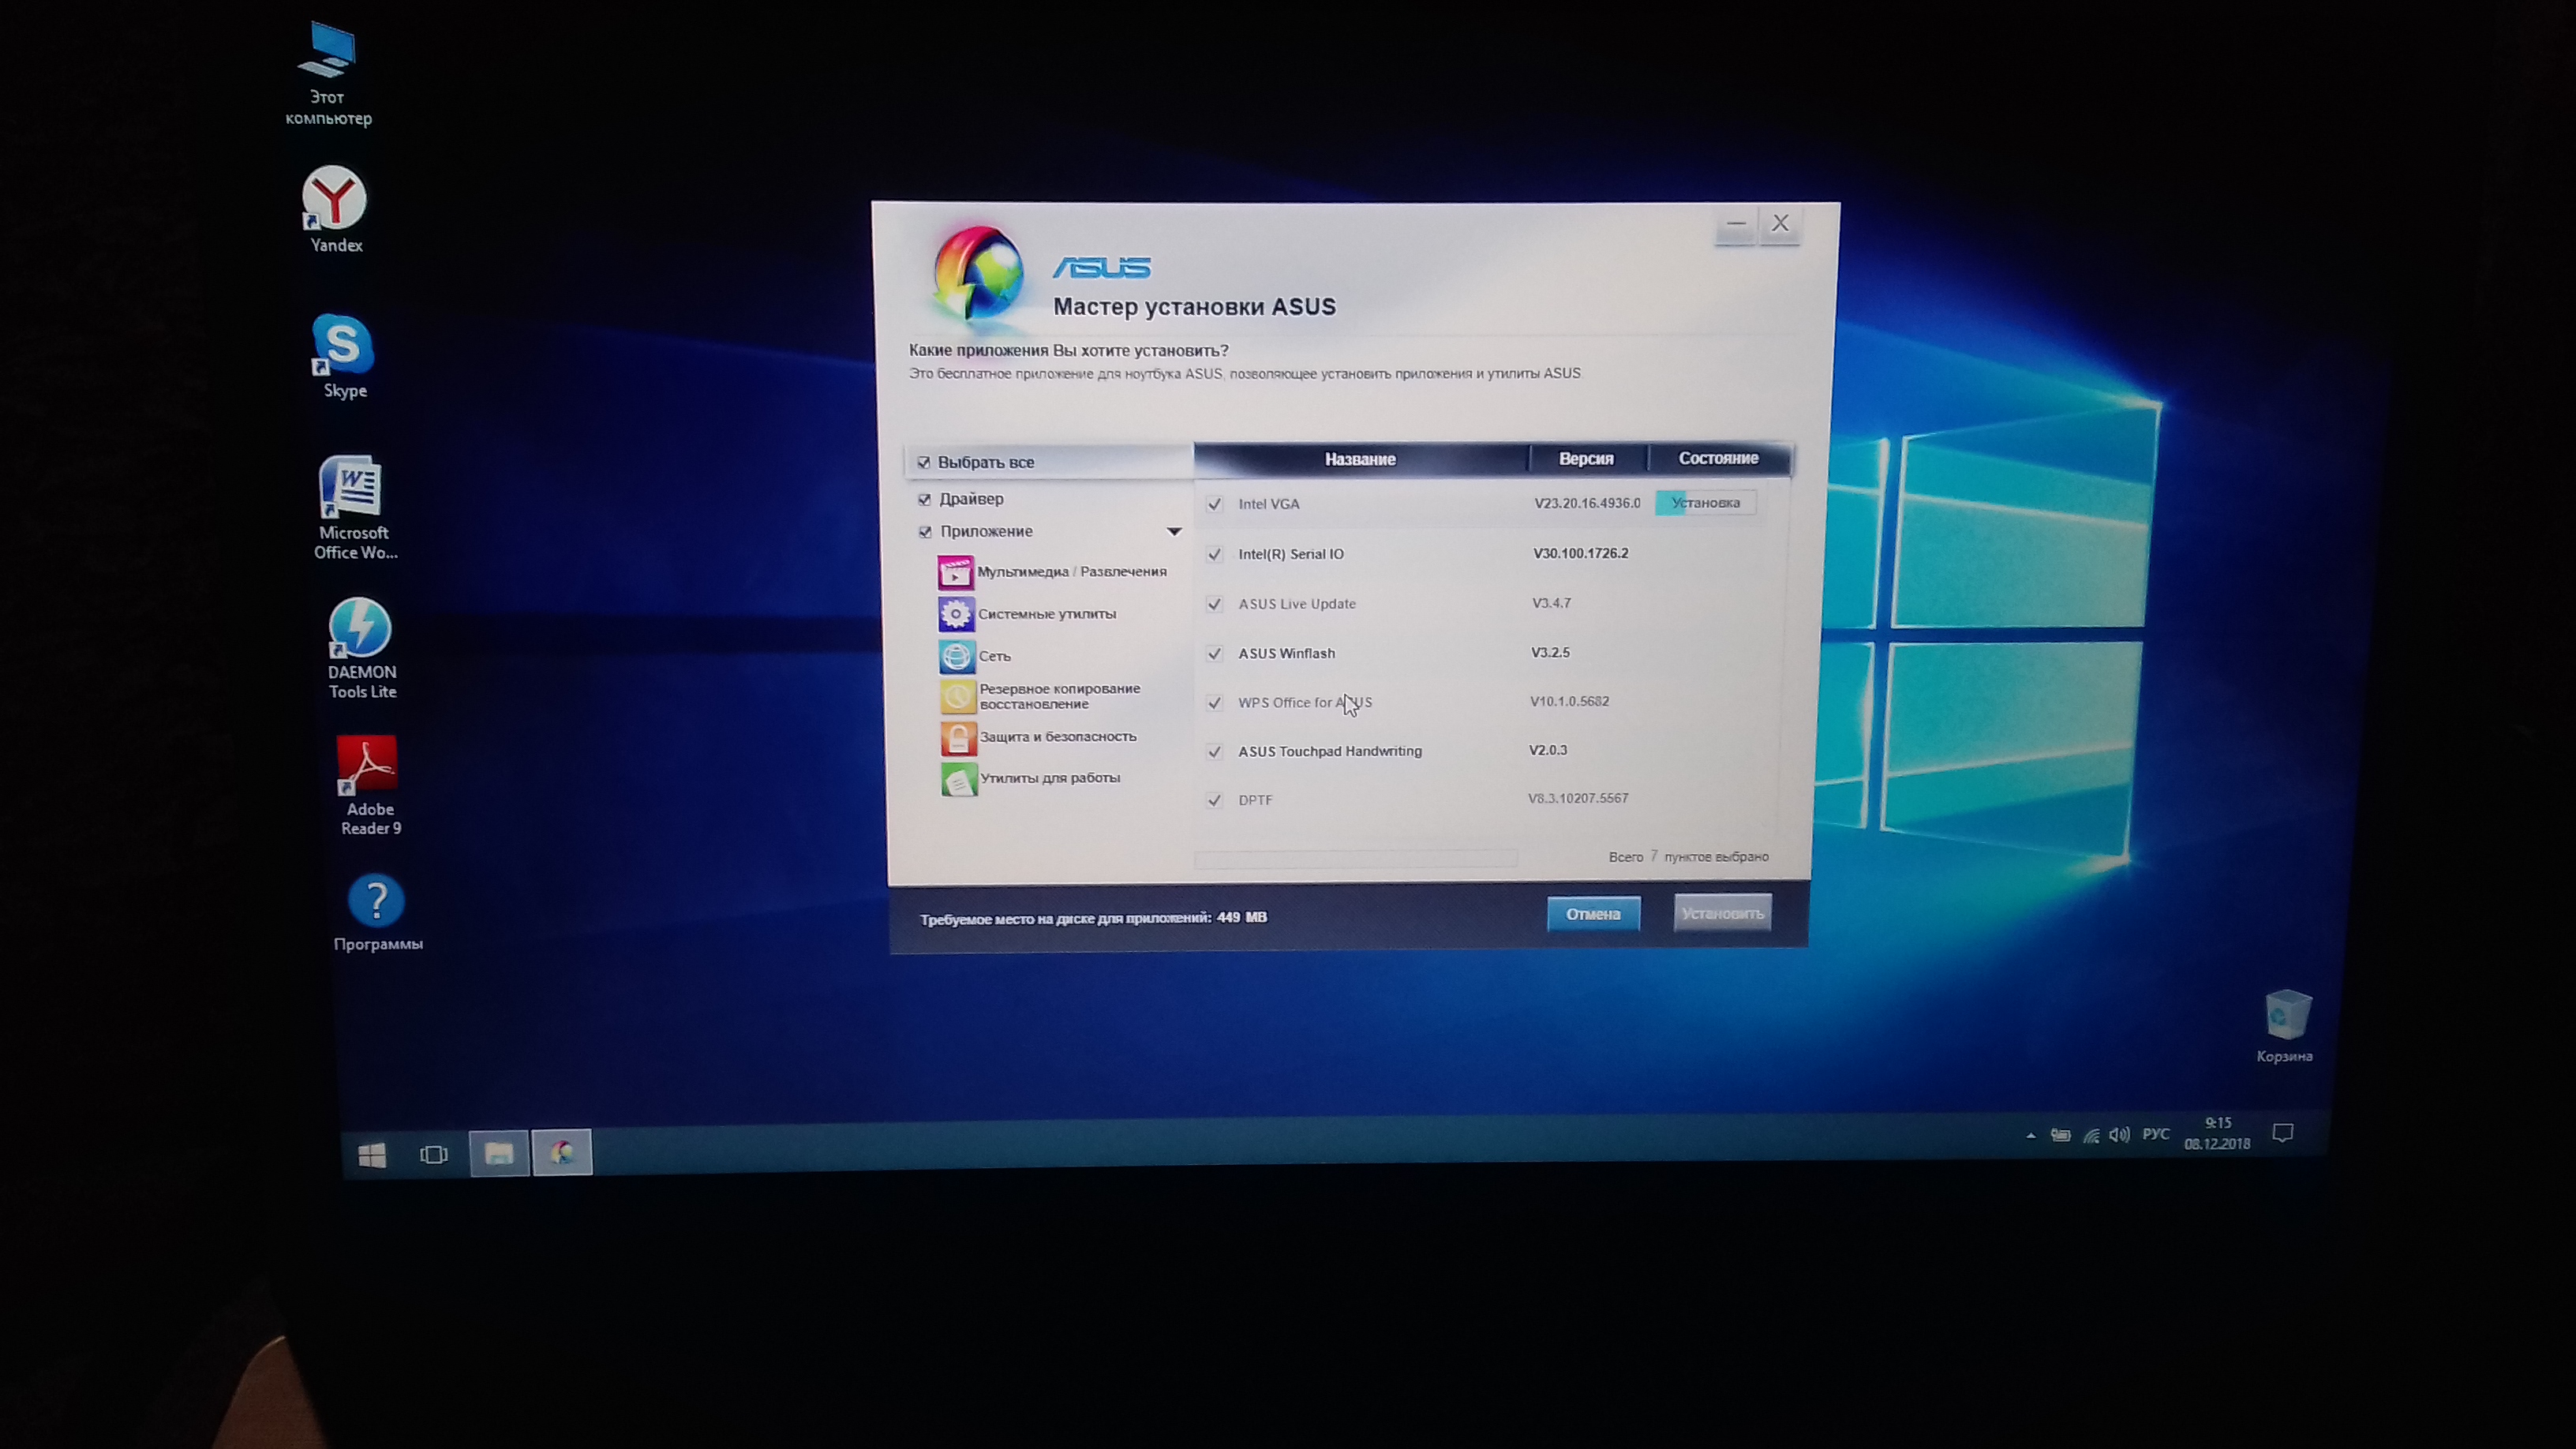This screenshot has height=1449, width=2576.
Task: Click the Отмена button
Action: coord(1593,914)
